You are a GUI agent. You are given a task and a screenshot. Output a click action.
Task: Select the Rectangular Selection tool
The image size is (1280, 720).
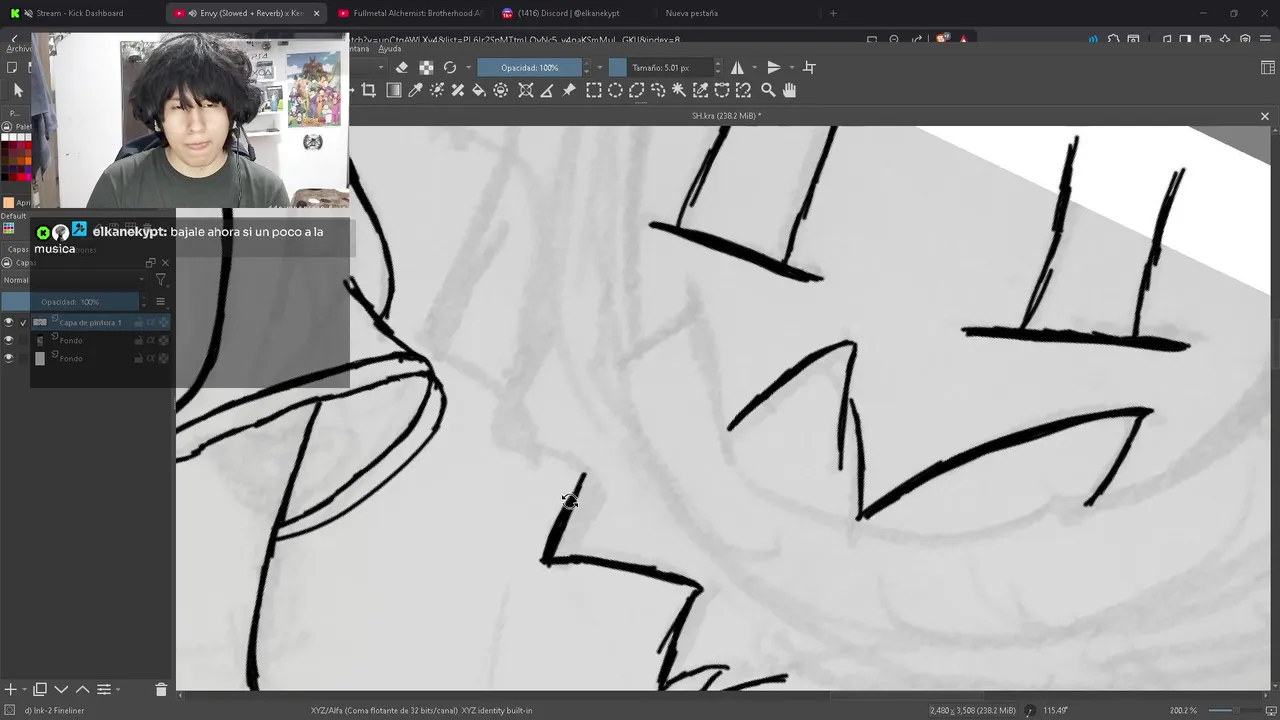(593, 90)
